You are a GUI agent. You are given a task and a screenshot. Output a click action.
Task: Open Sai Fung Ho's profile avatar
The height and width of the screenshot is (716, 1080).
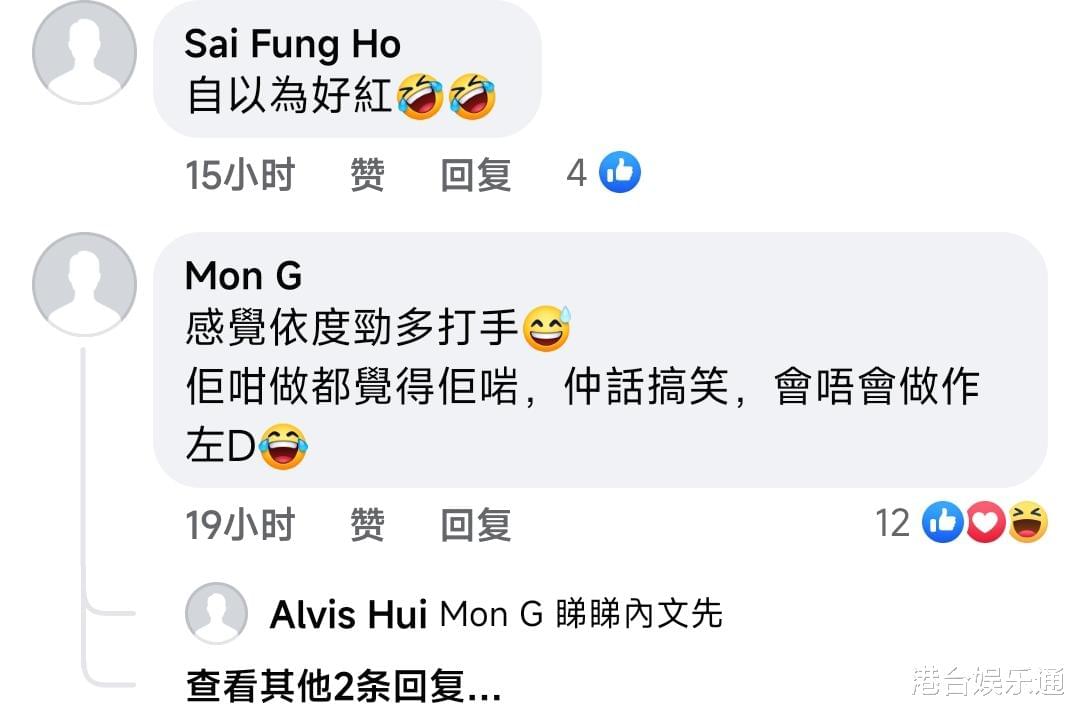pos(84,52)
